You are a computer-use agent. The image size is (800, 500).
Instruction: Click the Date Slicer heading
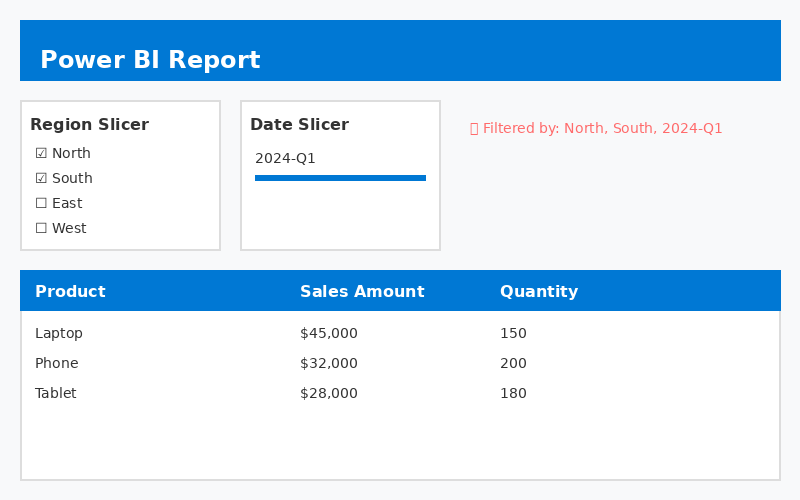tap(299, 125)
